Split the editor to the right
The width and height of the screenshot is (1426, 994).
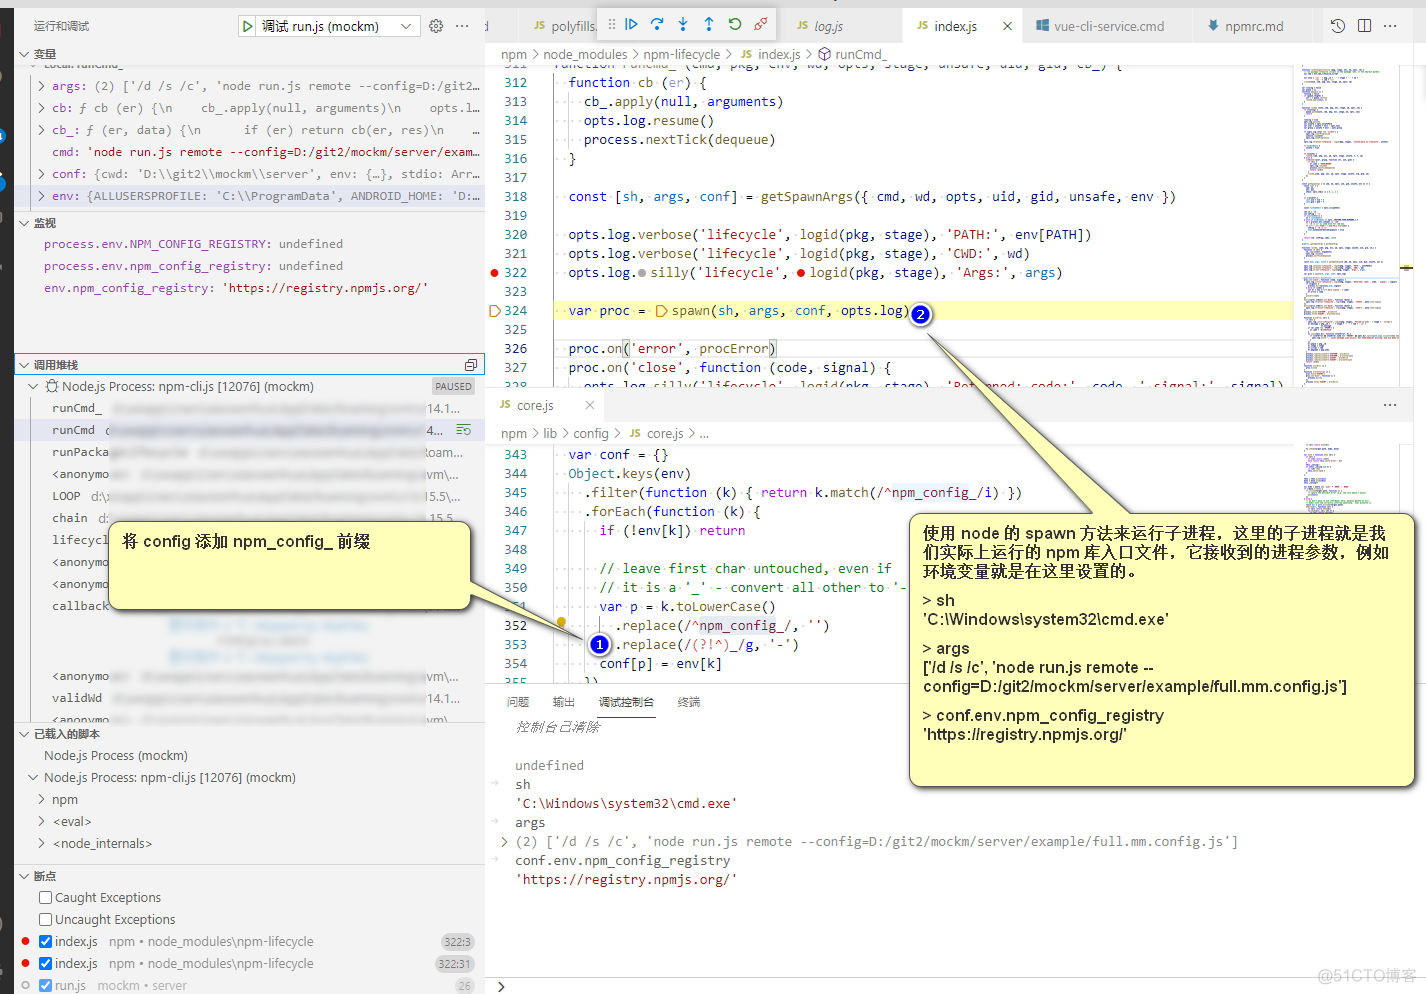coord(1364,26)
